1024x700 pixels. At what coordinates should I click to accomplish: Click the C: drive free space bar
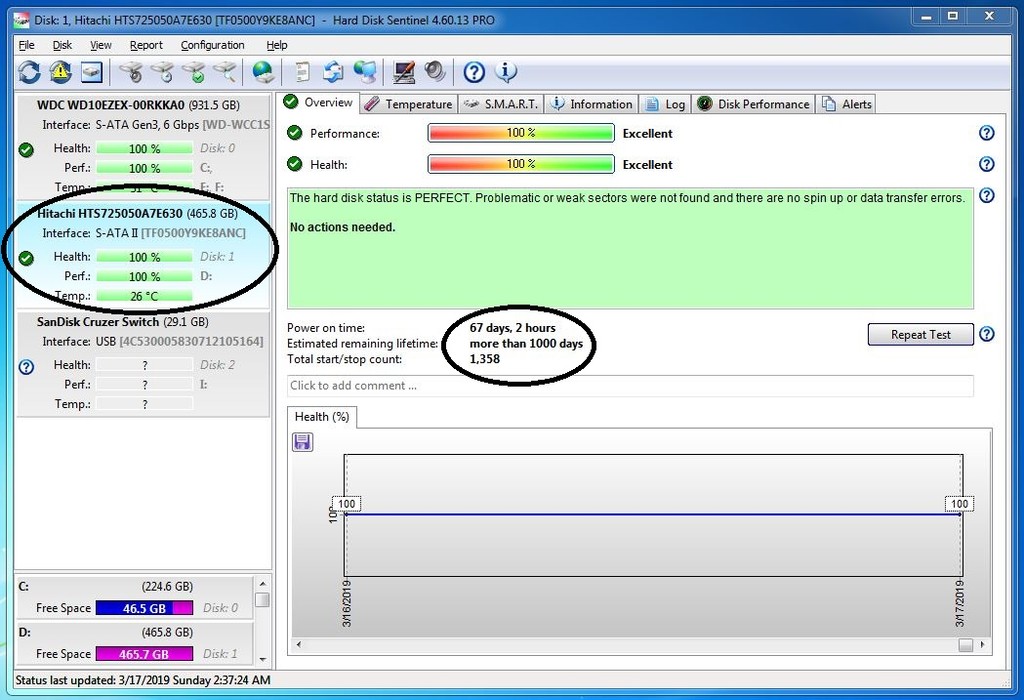click(x=144, y=608)
